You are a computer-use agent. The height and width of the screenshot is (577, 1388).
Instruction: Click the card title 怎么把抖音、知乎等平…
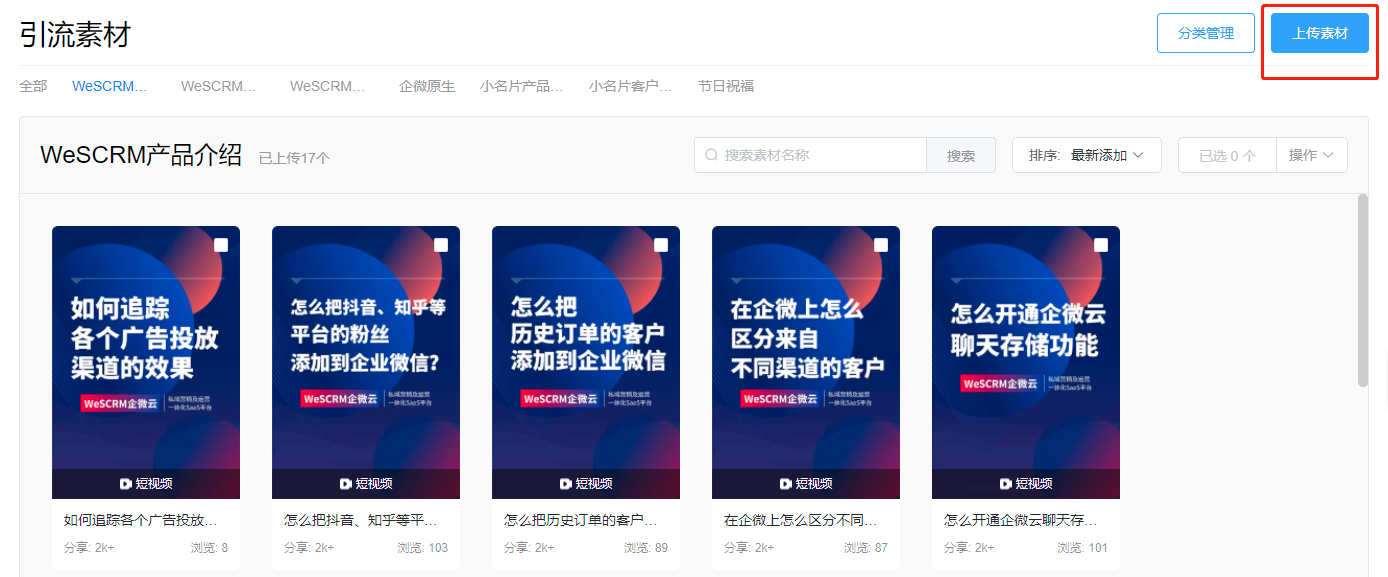(360, 520)
